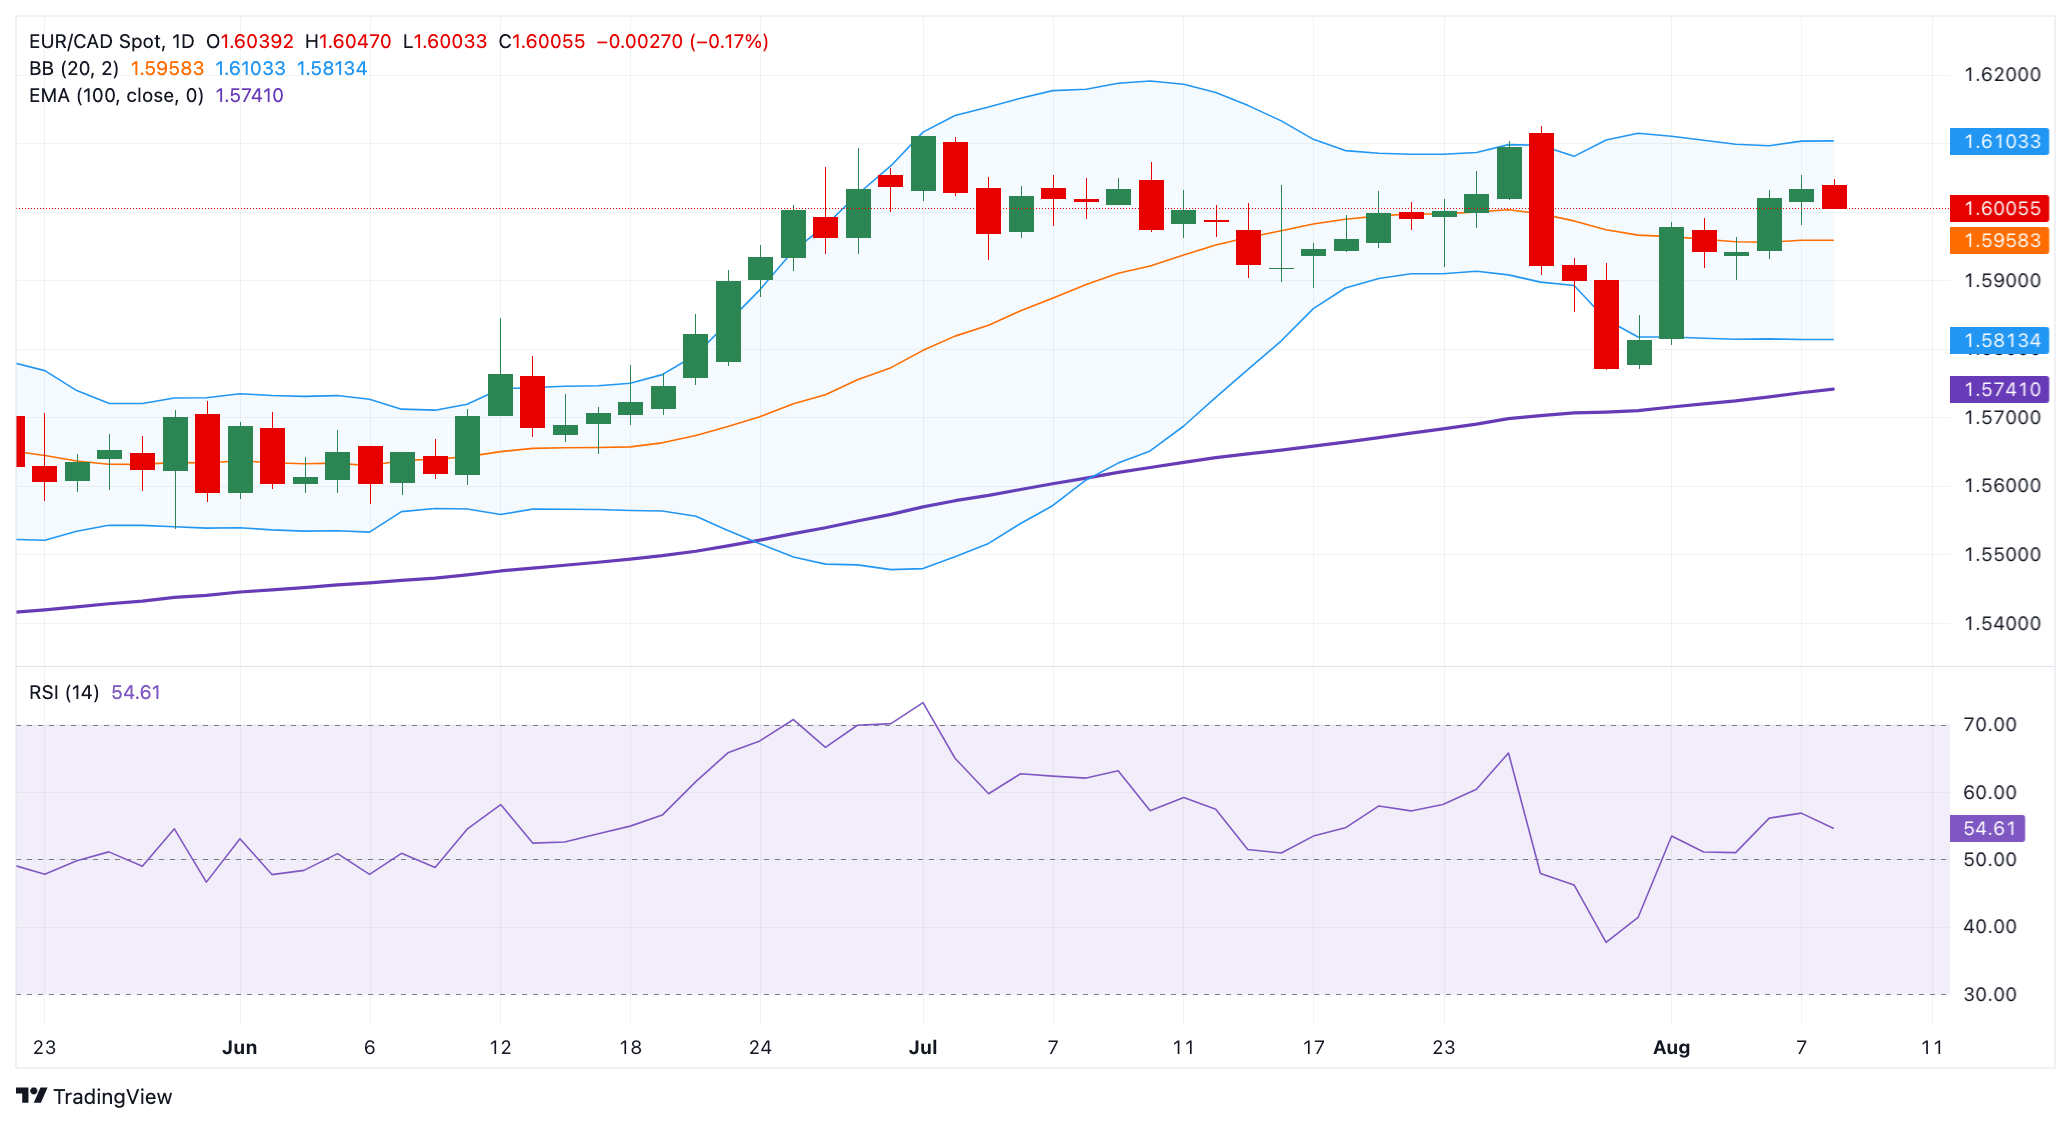Click the RSI (14) indicator label

point(64,693)
